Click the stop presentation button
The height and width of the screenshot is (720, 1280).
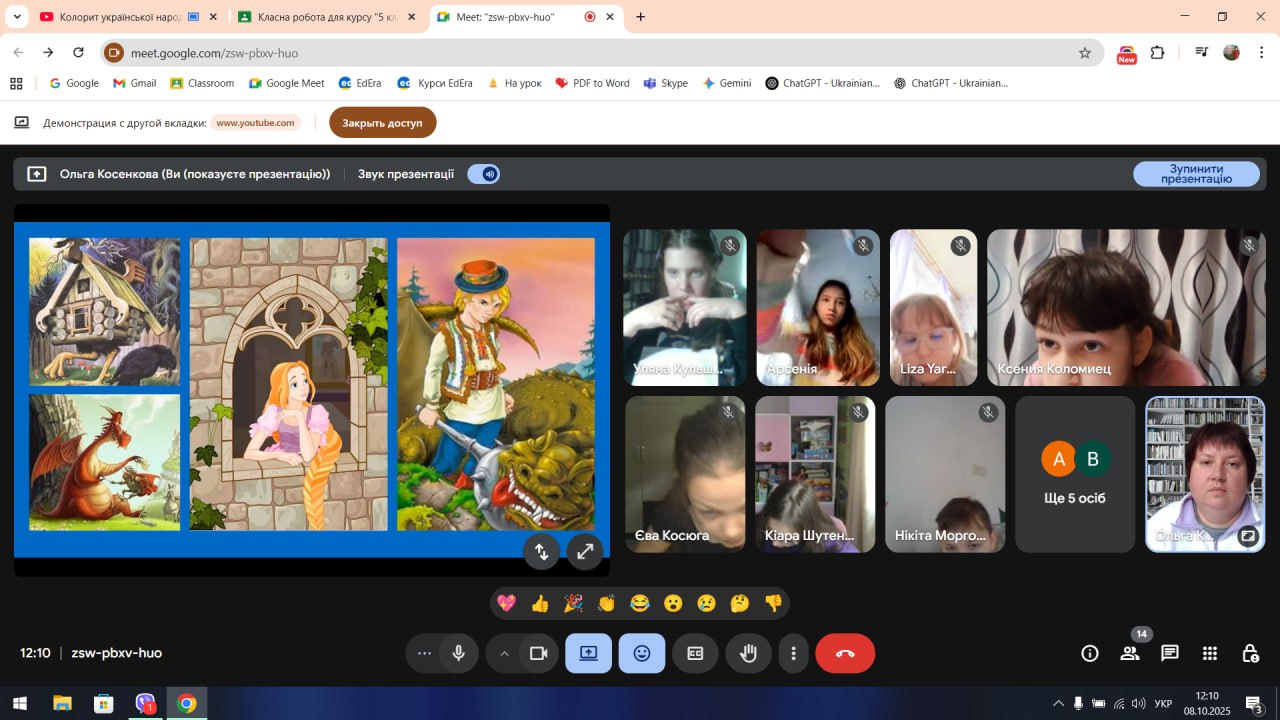[1196, 174]
